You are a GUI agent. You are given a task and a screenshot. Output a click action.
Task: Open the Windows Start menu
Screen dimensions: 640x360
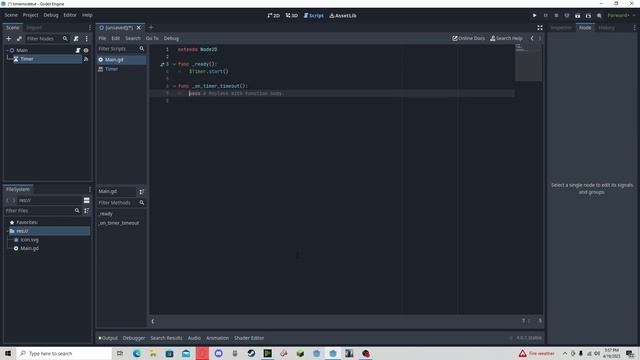(8, 353)
